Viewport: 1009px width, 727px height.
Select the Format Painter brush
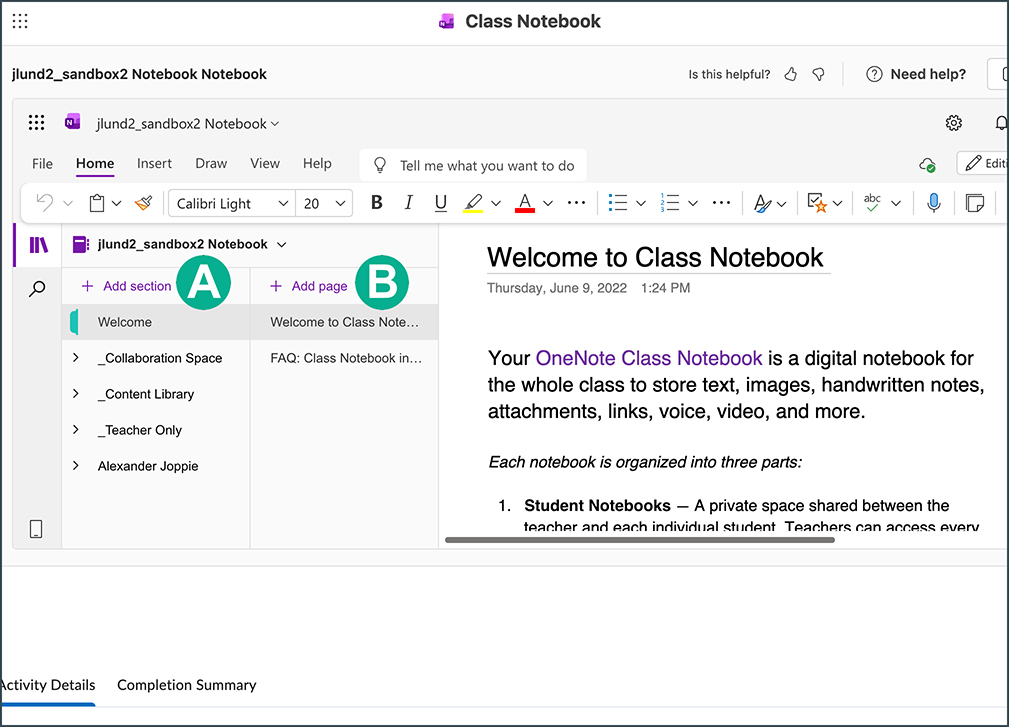coord(144,203)
